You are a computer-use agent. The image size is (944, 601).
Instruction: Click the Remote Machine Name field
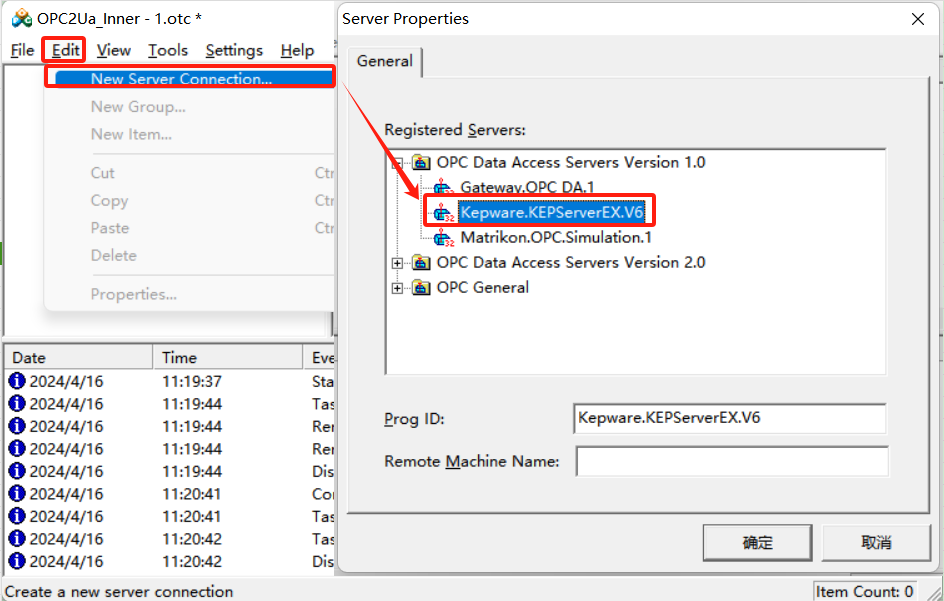(x=731, y=461)
